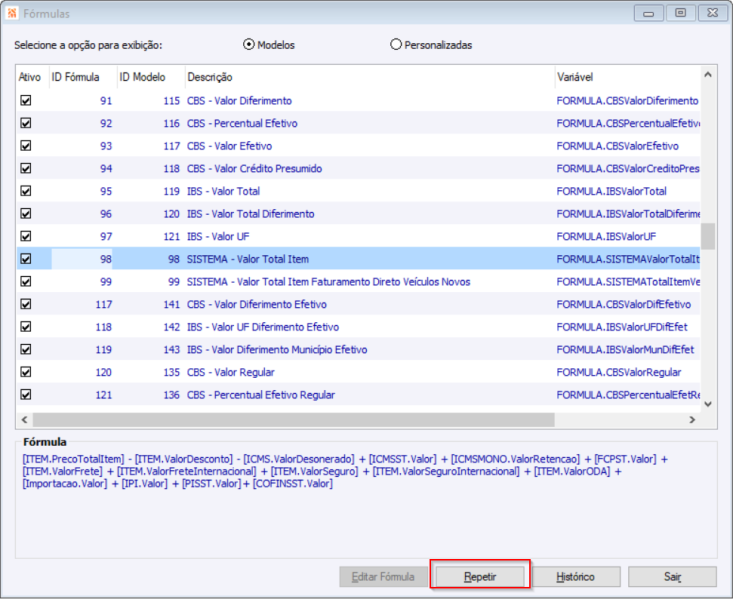Click the horizontal scroll right arrow

point(692,420)
